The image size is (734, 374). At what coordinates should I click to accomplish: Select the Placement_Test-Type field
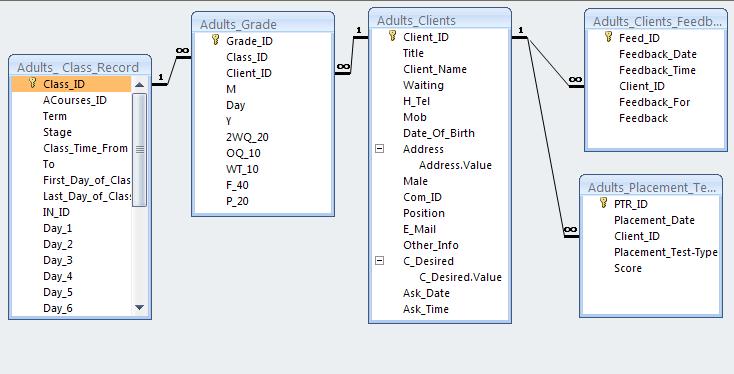(665, 252)
